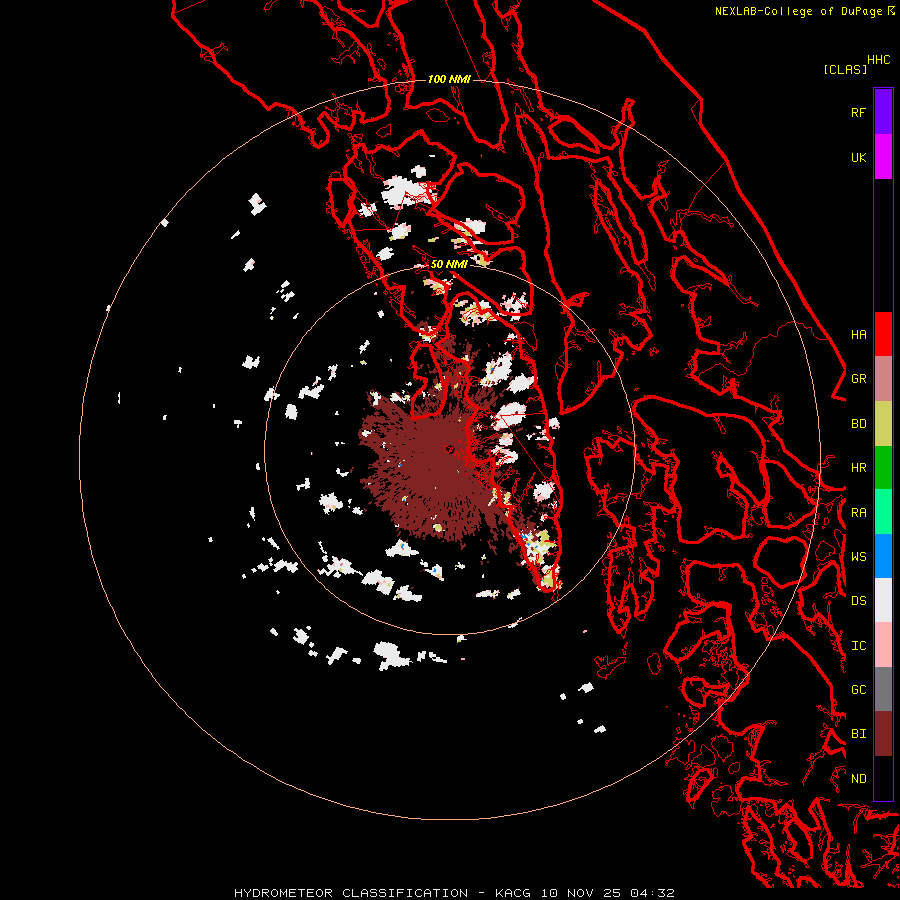900x900 pixels.
Task: Click the ND legend label
Action: (858, 779)
